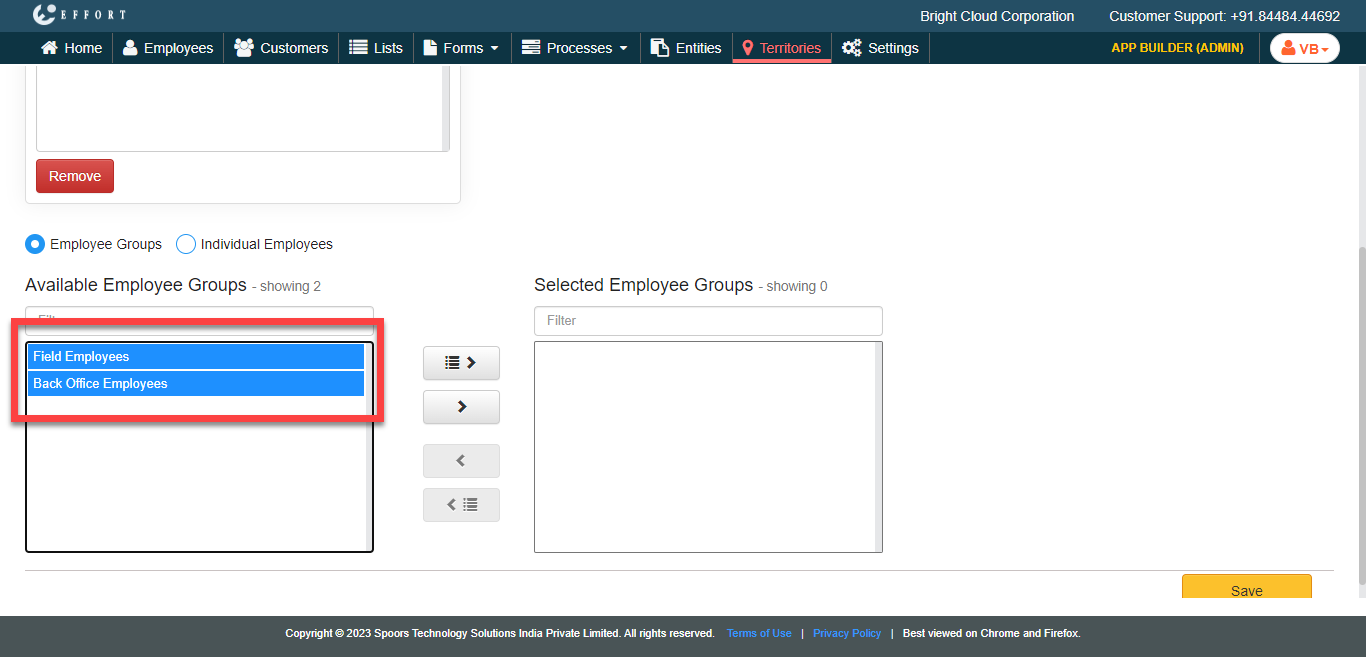1366x657 pixels.
Task: Click the Home icon in navbar
Action: click(49, 48)
